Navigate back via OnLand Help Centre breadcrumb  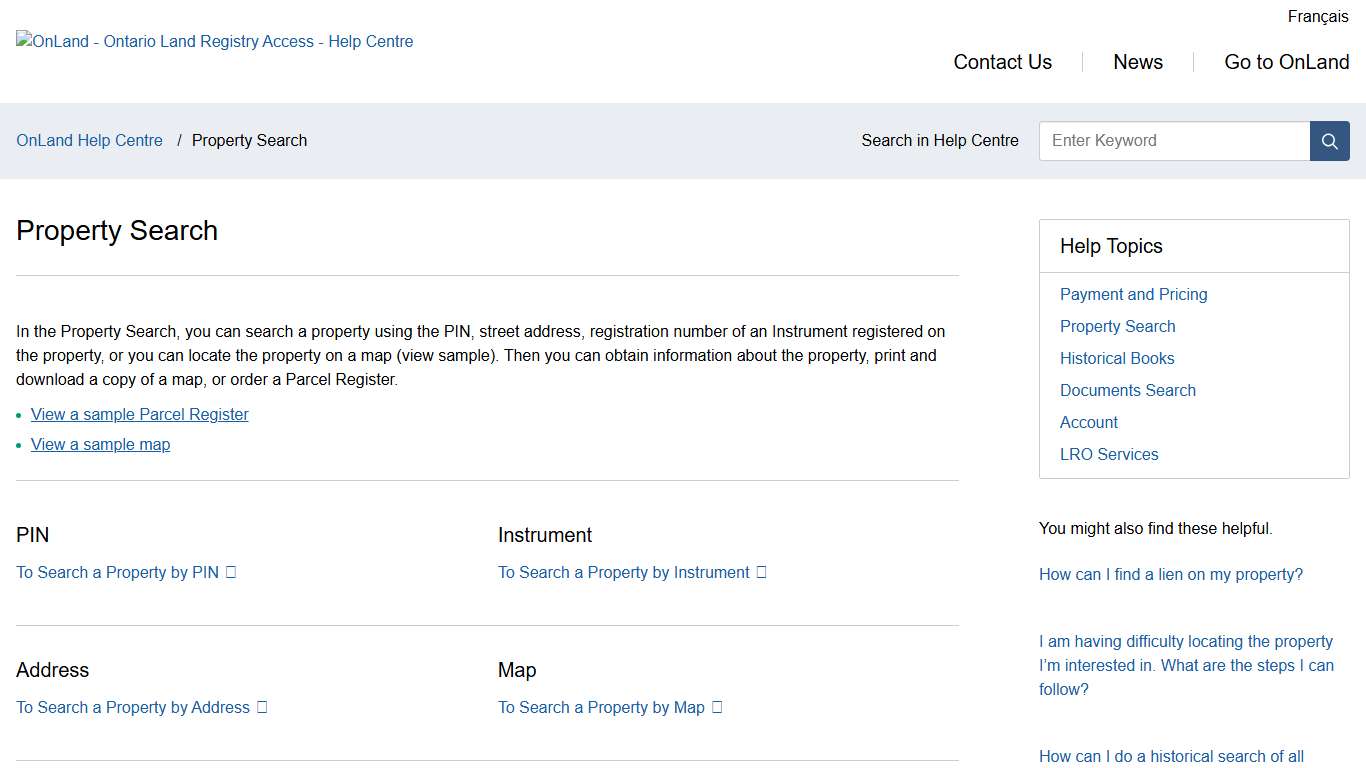(89, 140)
